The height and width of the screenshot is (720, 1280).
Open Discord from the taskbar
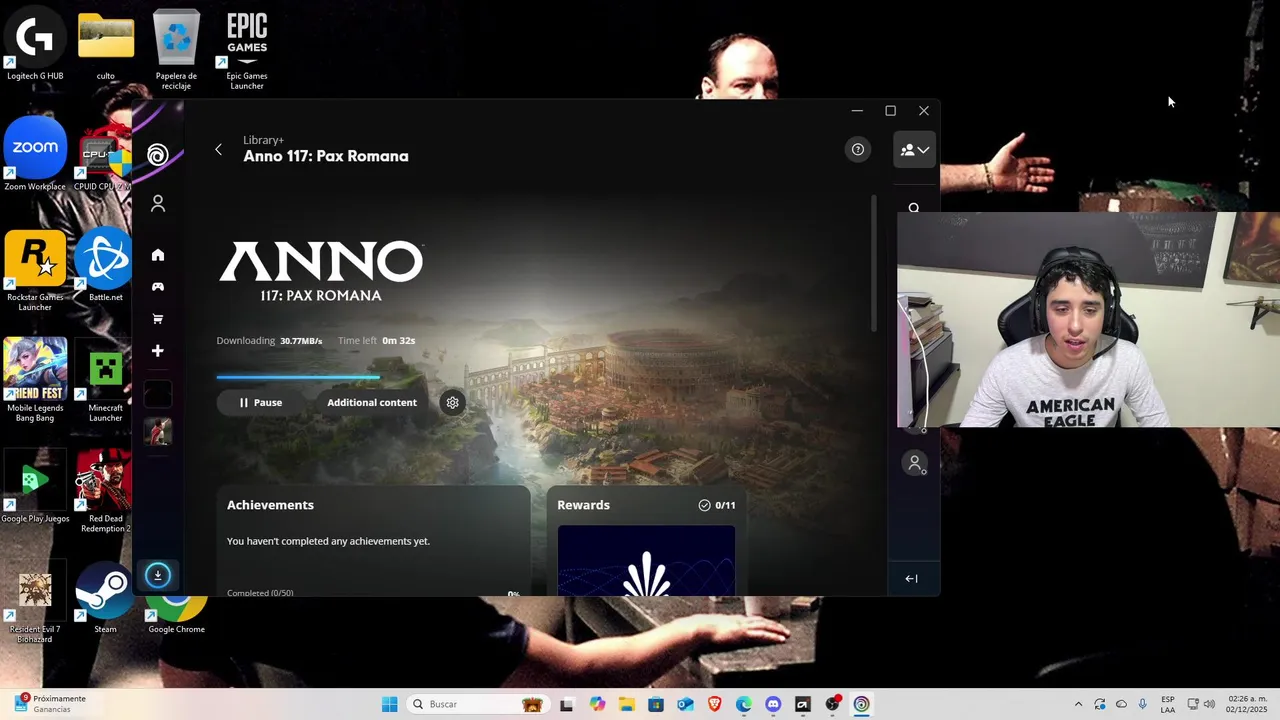pos(773,704)
